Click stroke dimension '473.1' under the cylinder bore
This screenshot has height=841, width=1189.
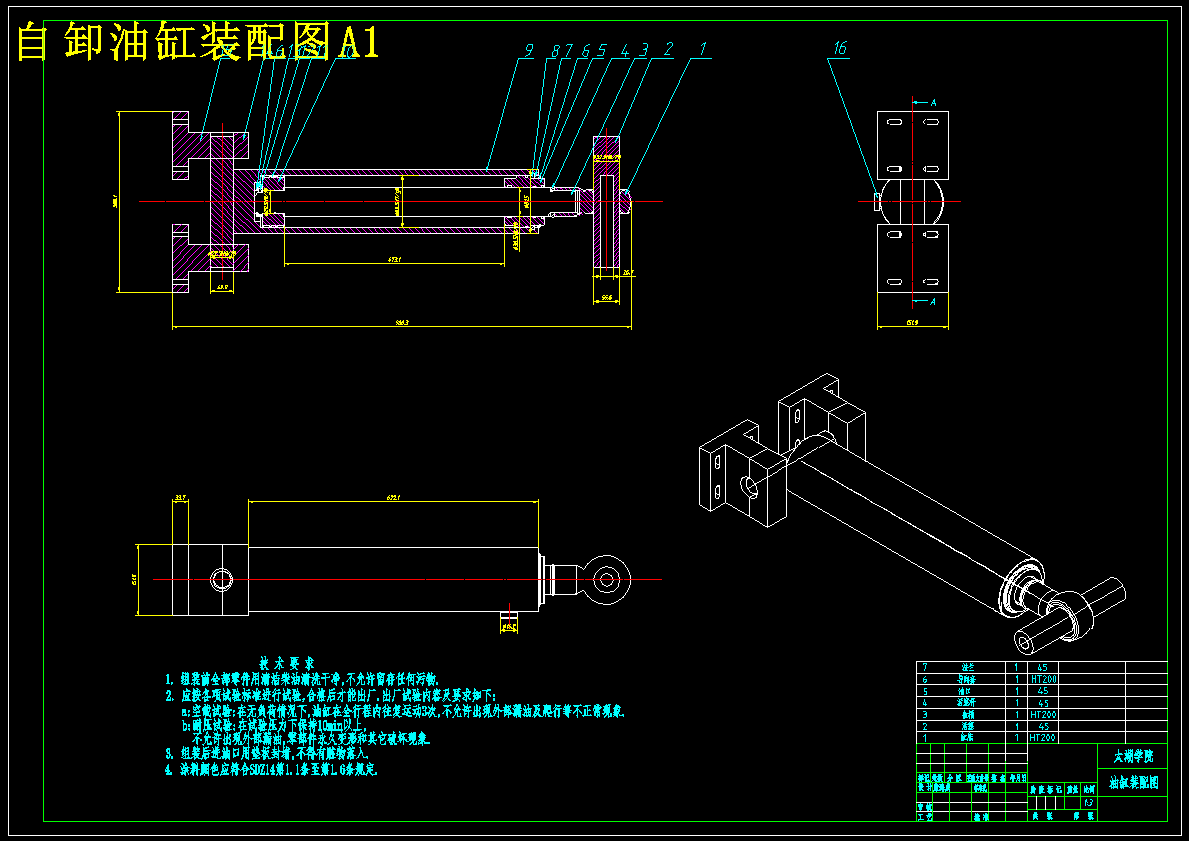(394, 259)
